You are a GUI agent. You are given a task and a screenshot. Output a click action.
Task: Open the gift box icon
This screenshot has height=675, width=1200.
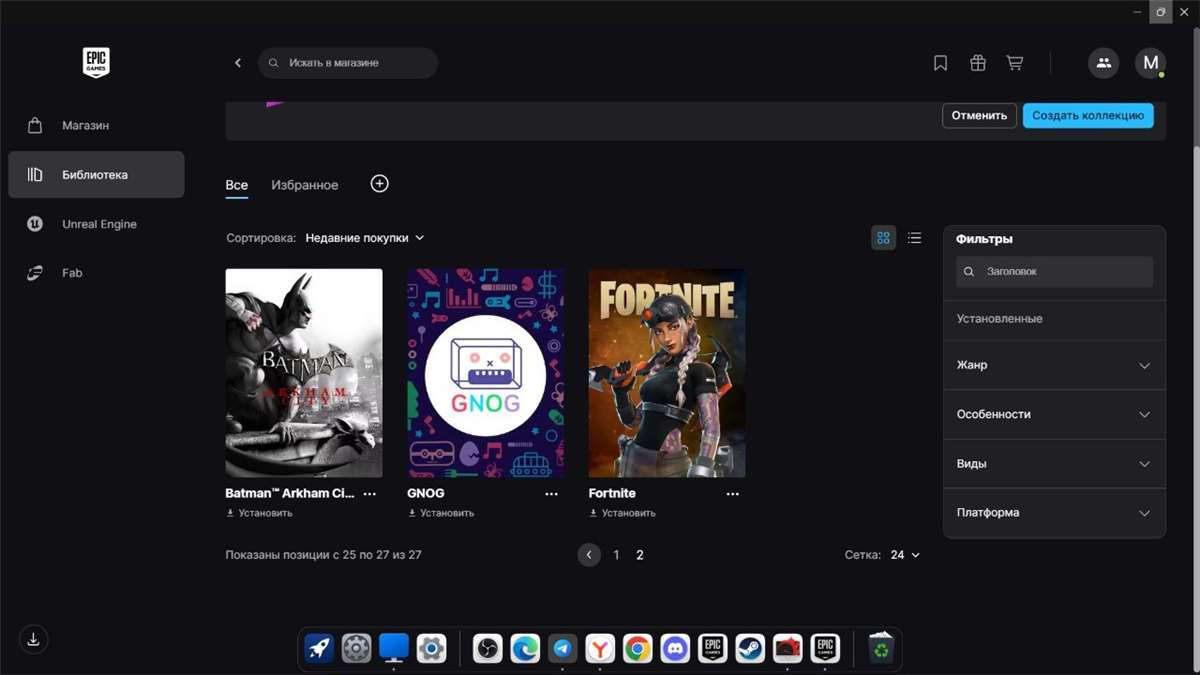(x=978, y=63)
